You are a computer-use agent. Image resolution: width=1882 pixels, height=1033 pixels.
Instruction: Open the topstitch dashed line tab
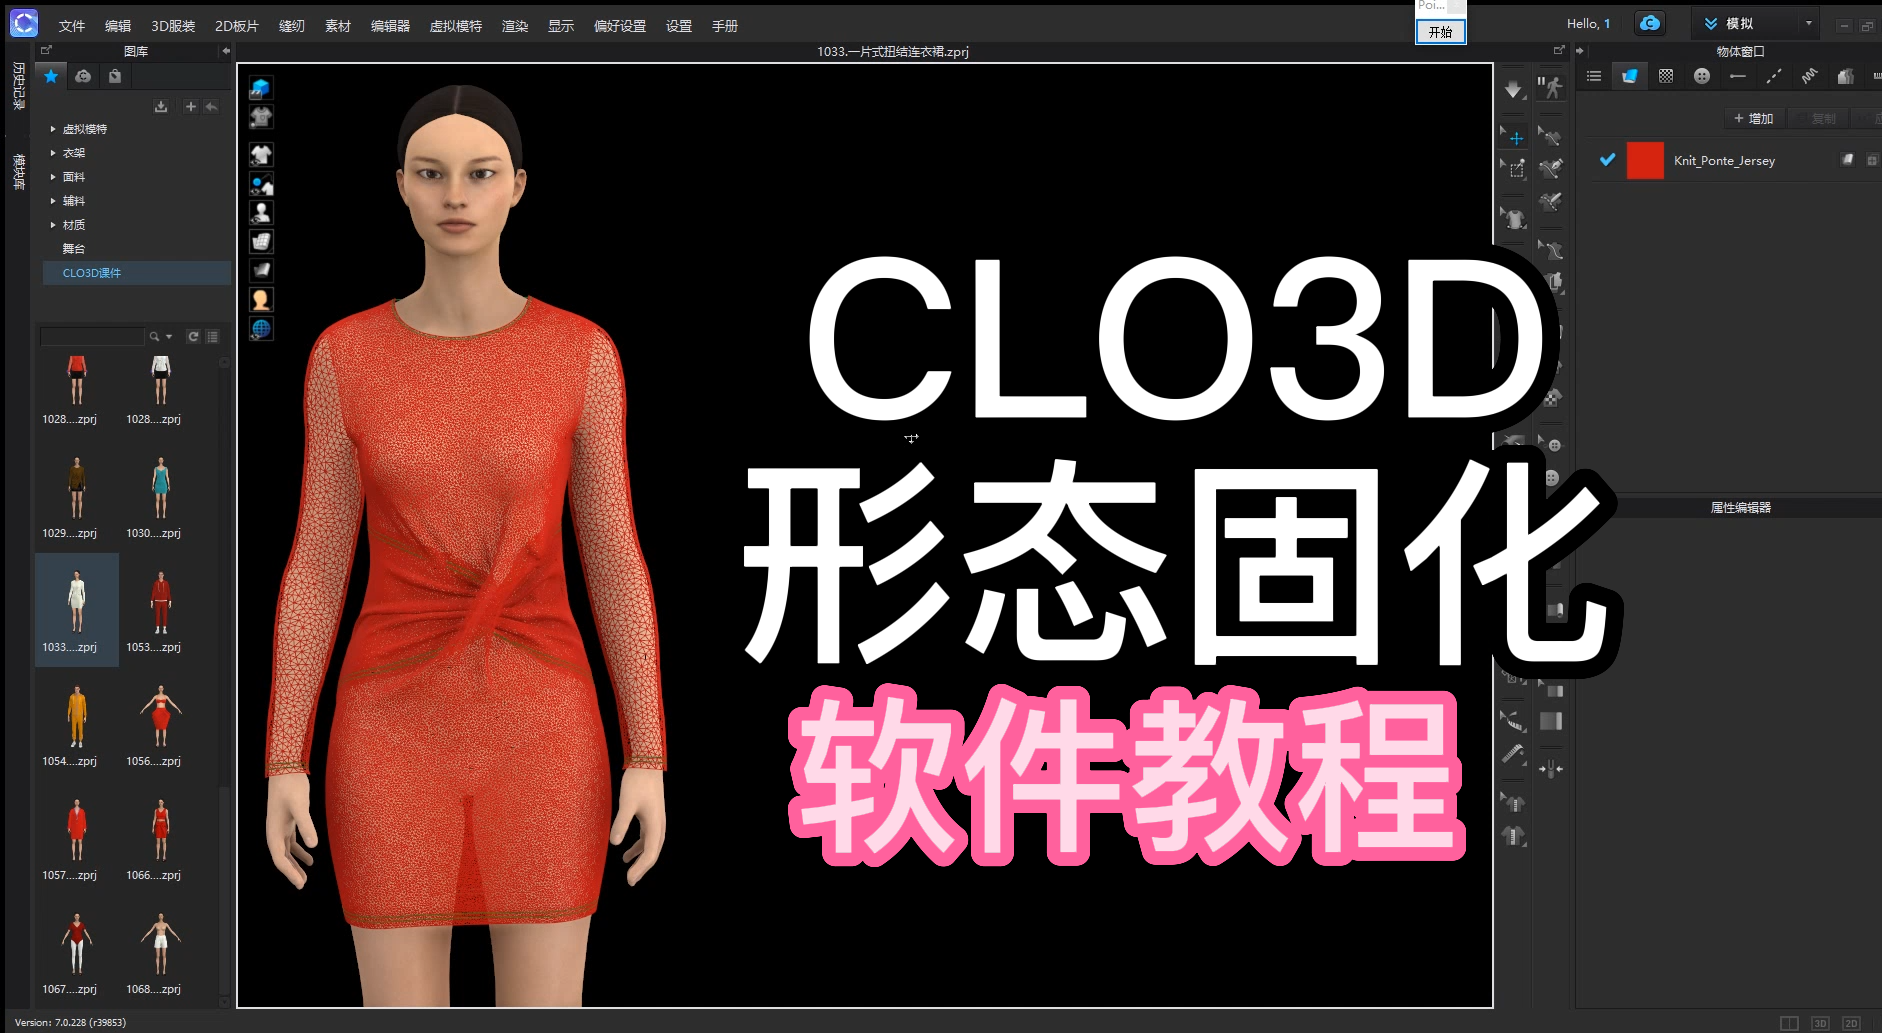pyautogui.click(x=1774, y=76)
